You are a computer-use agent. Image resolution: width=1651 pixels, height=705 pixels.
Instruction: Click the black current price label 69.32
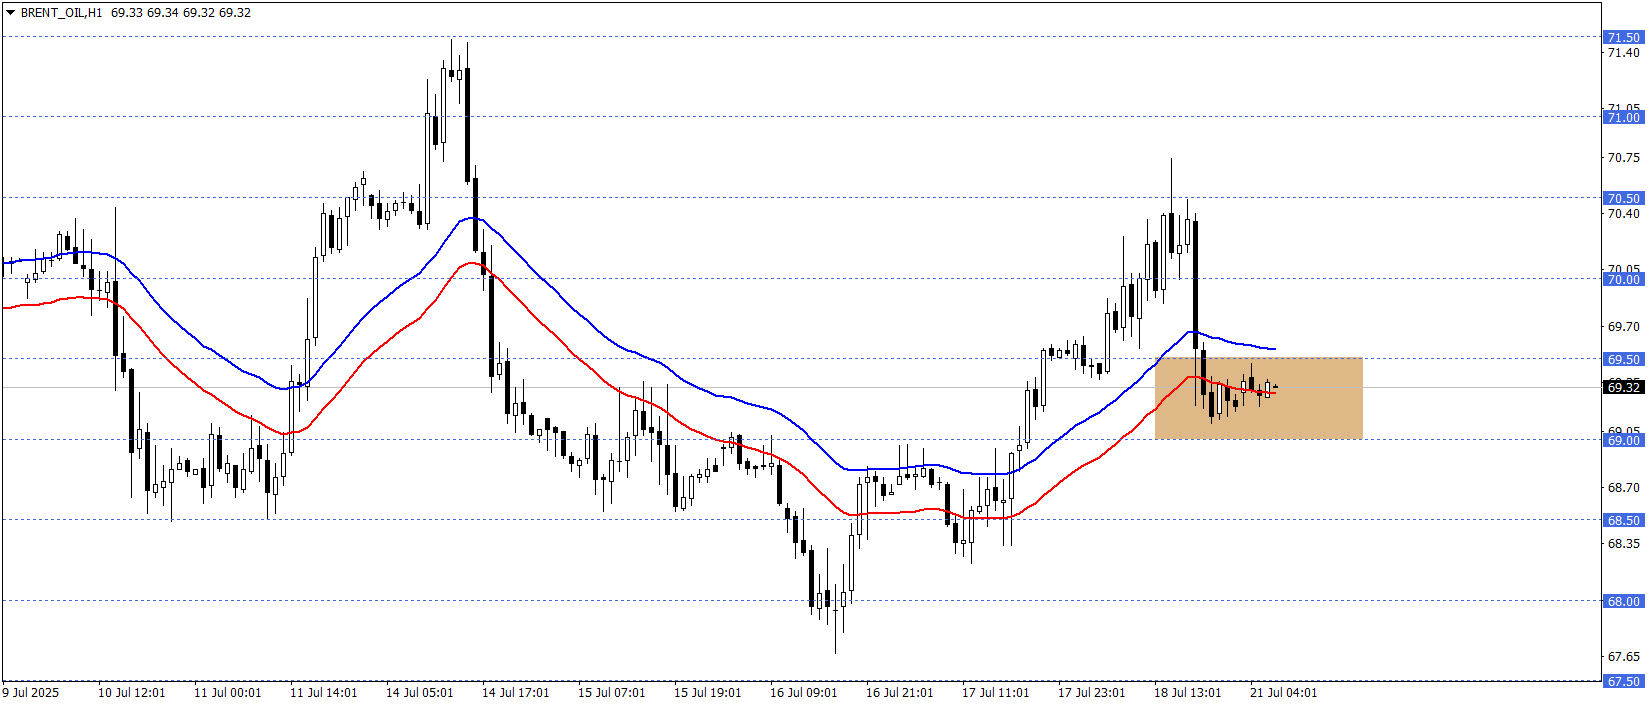(x=1623, y=387)
